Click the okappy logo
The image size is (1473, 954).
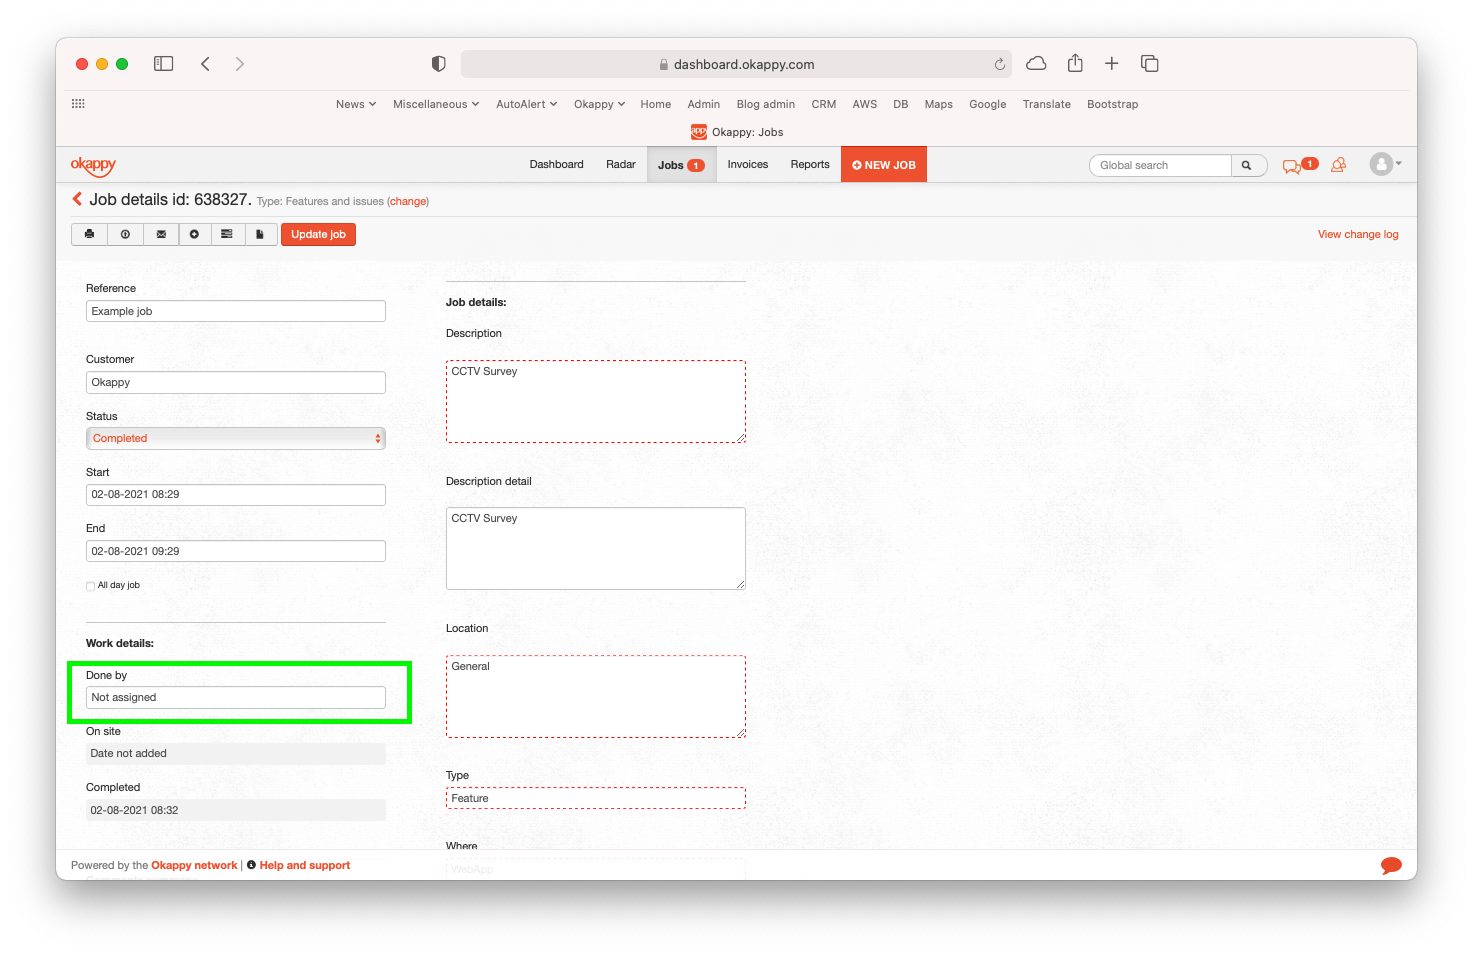pyautogui.click(x=93, y=165)
